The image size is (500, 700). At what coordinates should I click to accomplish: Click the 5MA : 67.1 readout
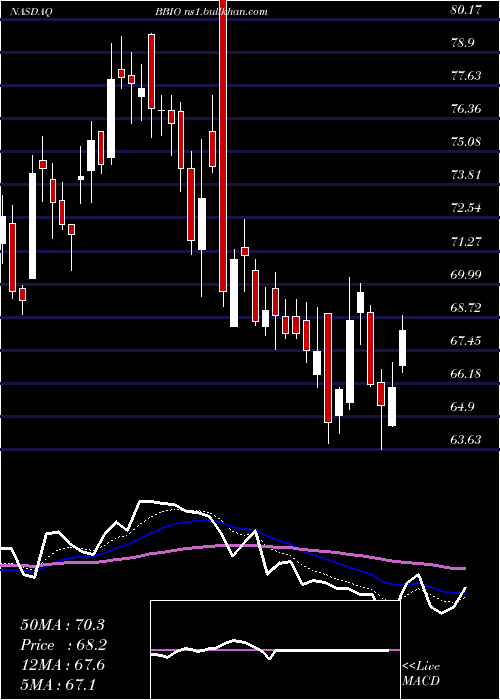[58, 684]
